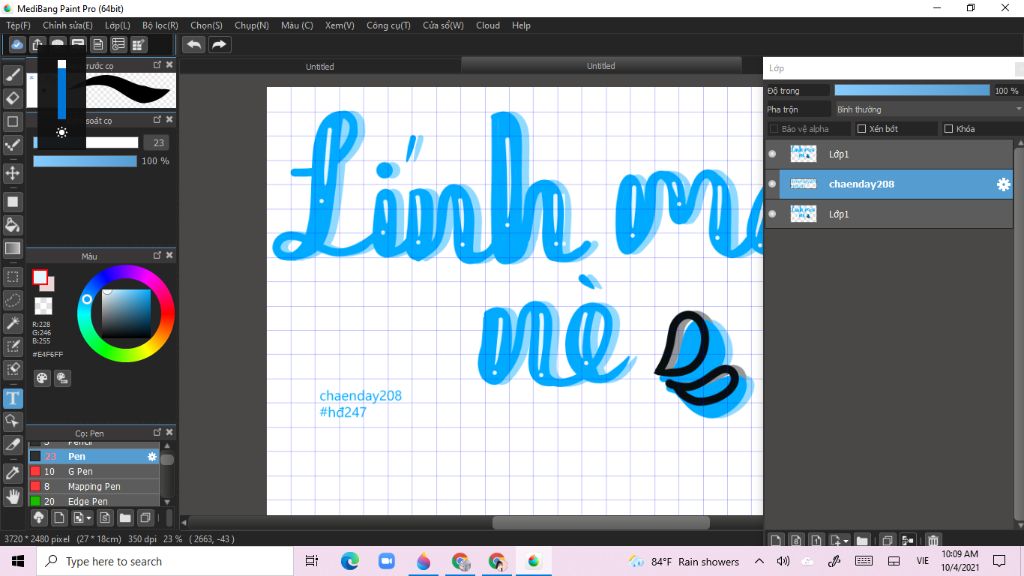
Task: Click the brightness sun icon
Action: click(x=61, y=133)
